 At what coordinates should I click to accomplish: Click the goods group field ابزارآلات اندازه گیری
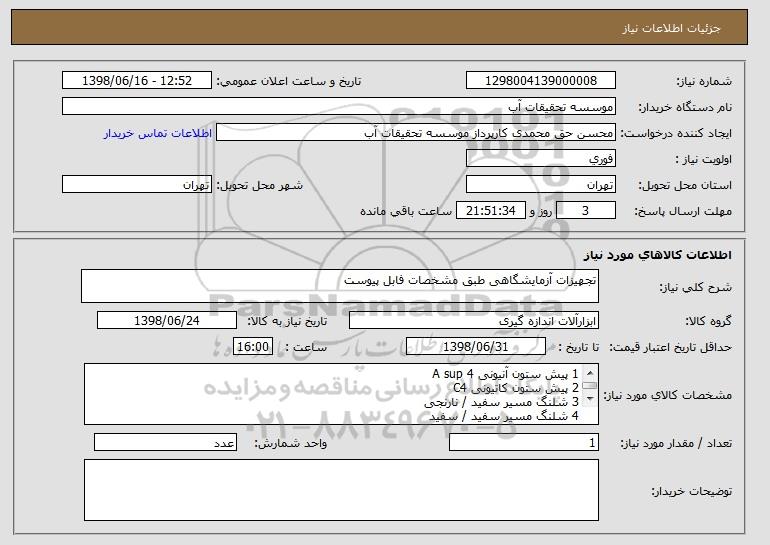474,321
